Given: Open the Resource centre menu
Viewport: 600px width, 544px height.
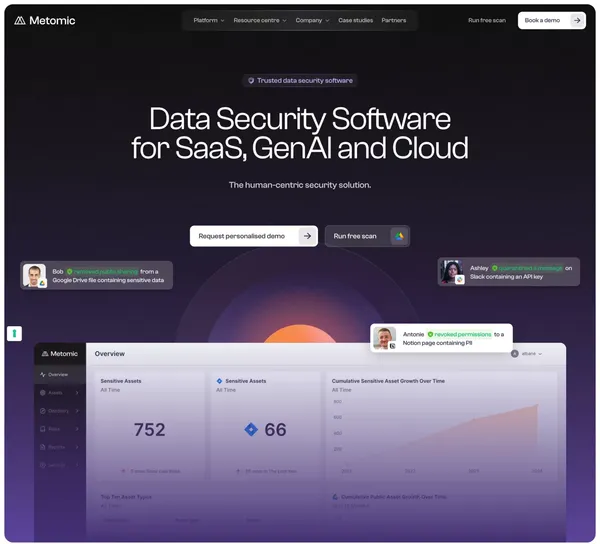Looking at the screenshot, I should [x=260, y=20].
